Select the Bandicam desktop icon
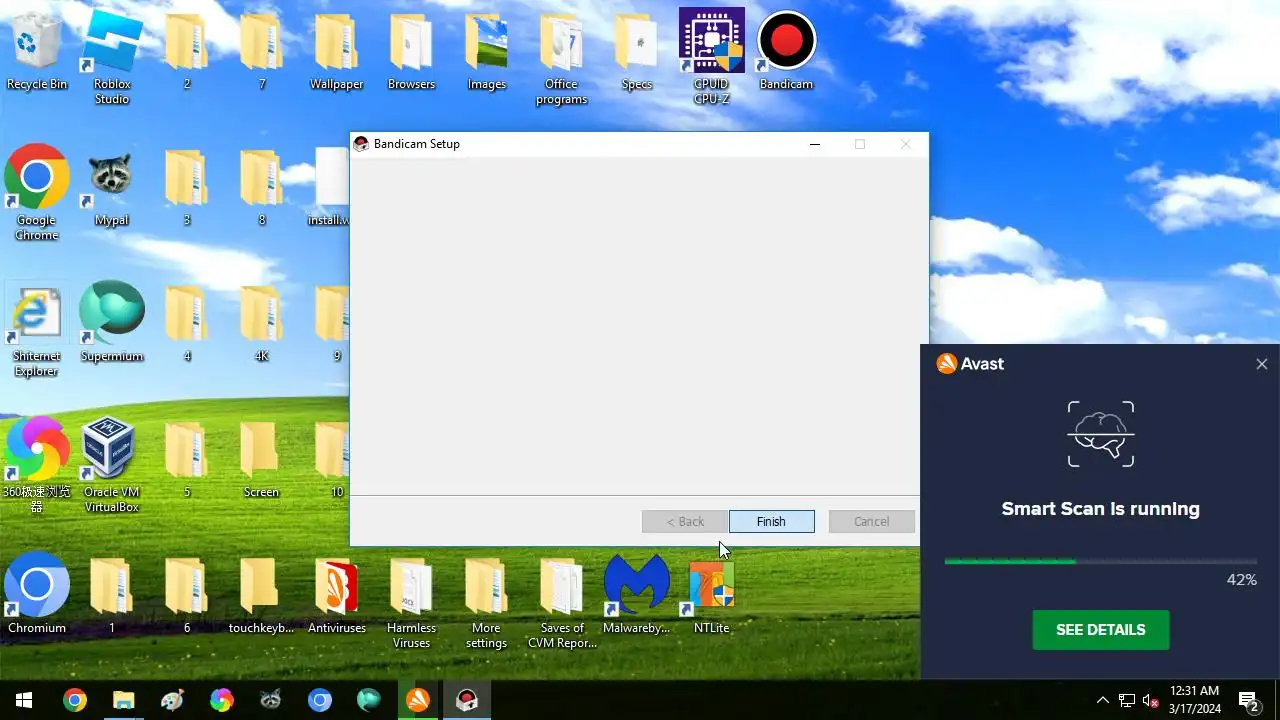1280x720 pixels. click(786, 52)
